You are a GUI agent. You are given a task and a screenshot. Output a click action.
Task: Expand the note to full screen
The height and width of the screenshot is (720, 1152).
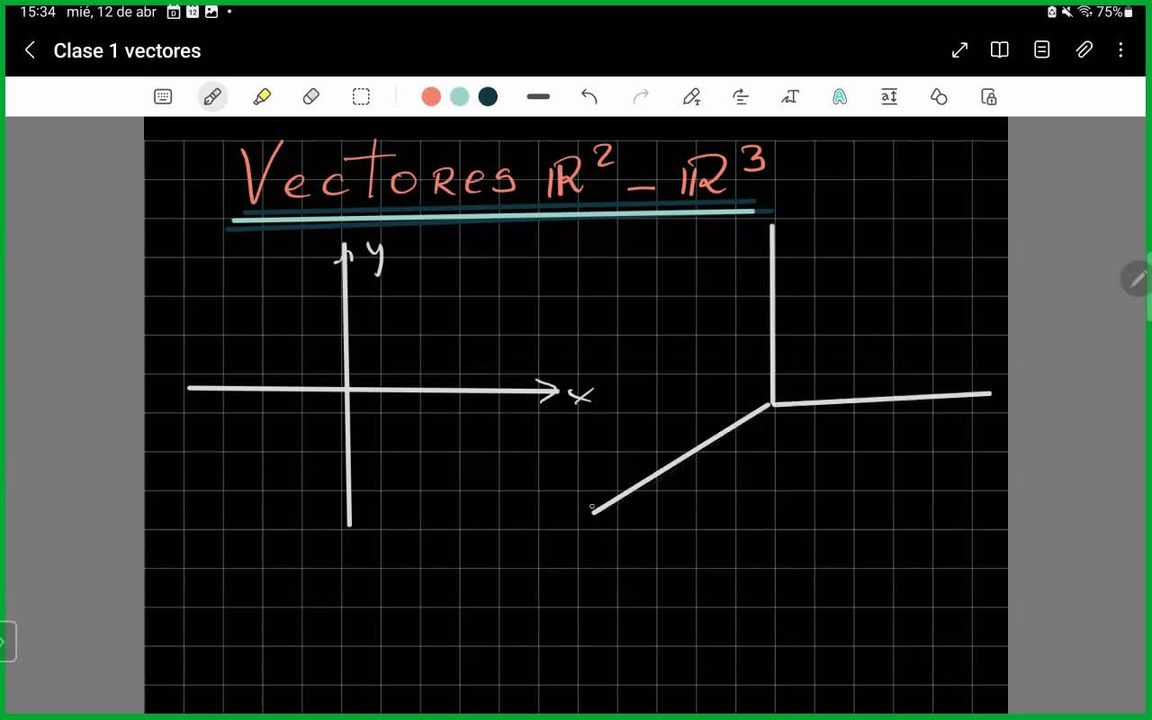click(960, 50)
